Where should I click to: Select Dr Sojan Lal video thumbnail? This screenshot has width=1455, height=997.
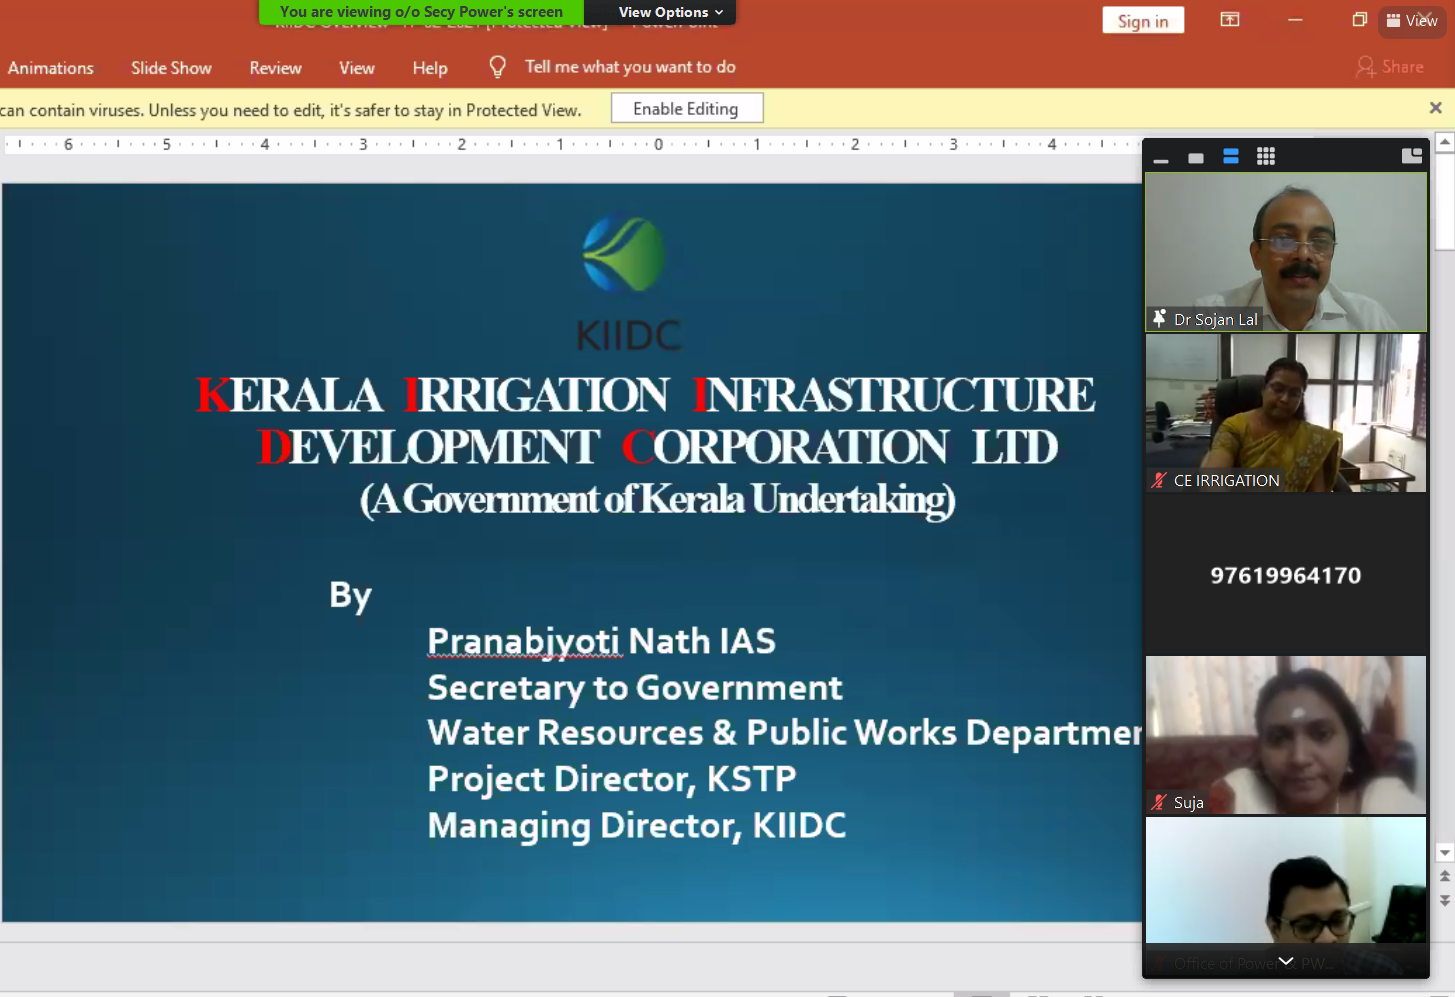coord(1286,251)
